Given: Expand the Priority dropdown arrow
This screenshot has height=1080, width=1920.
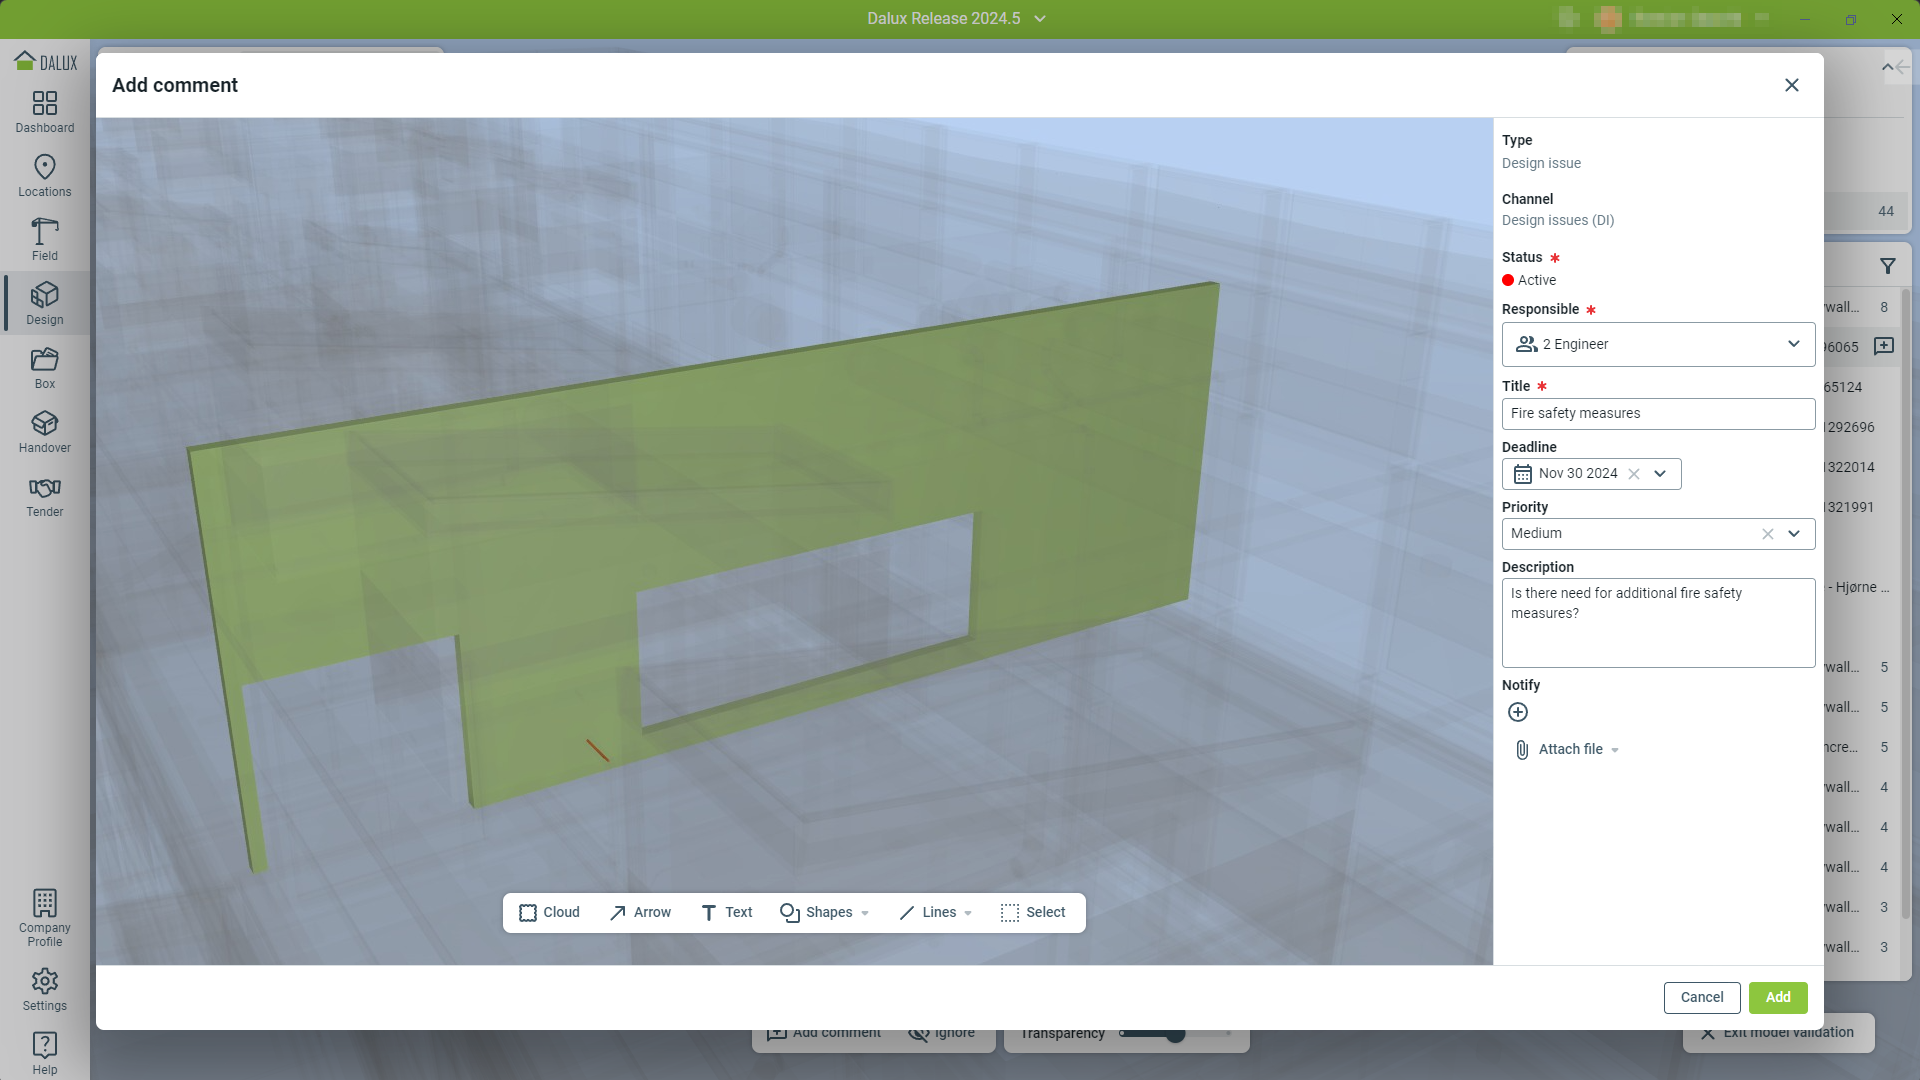Looking at the screenshot, I should 1794,534.
